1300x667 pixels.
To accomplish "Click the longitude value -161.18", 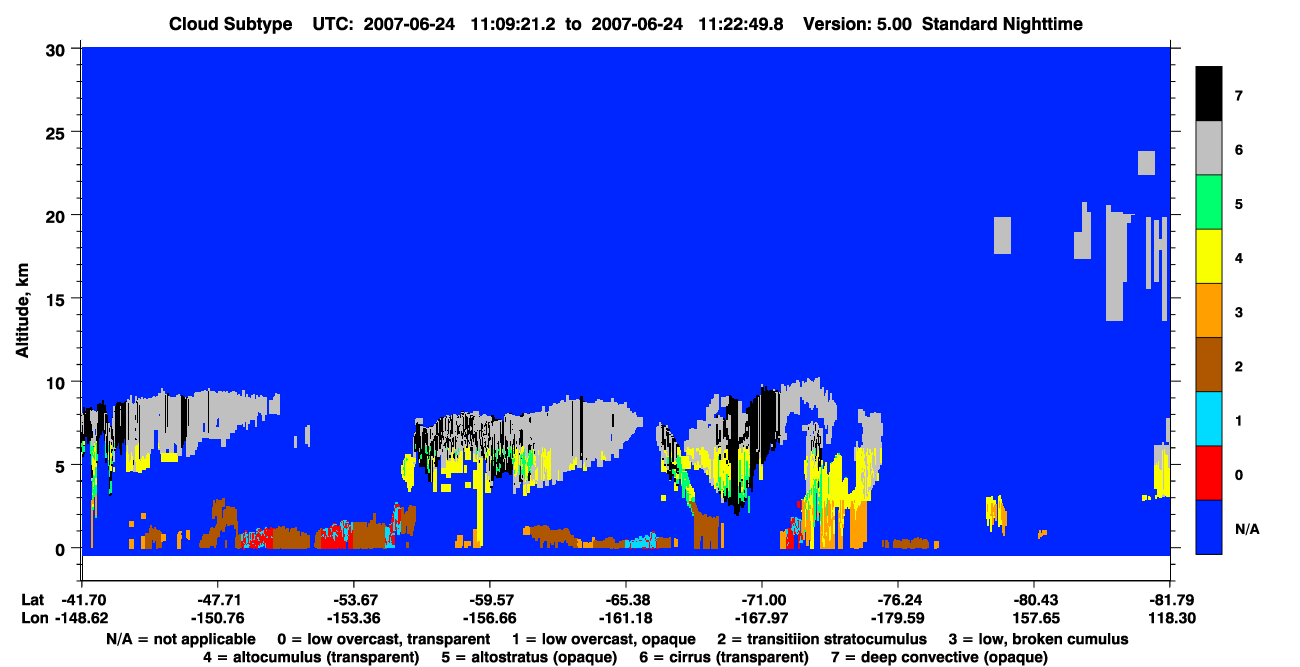I will [625, 618].
